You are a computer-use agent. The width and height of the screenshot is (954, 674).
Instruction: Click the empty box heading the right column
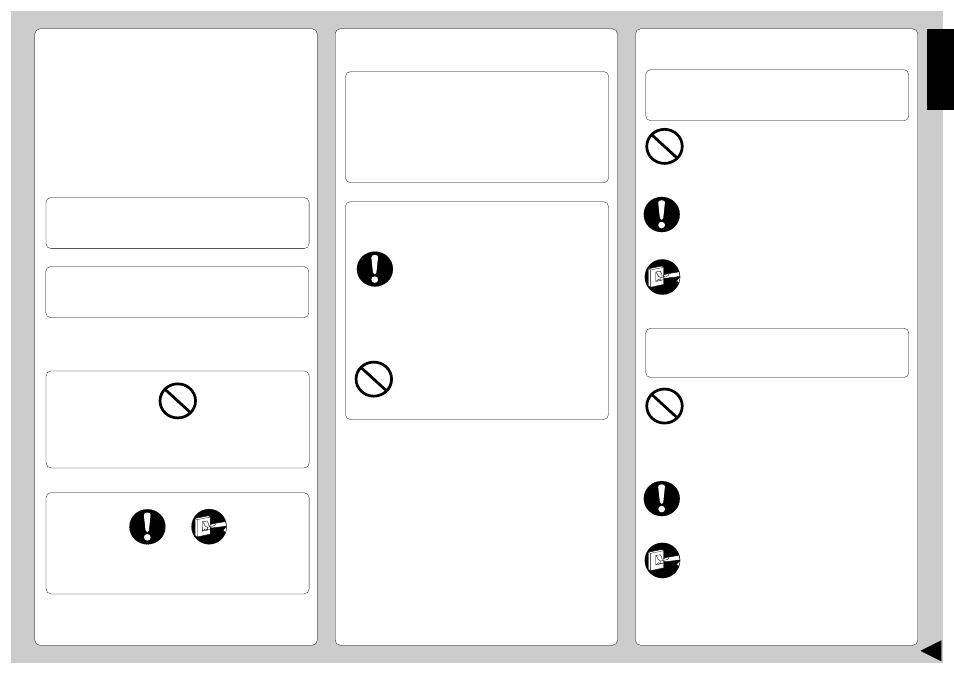coord(777,95)
